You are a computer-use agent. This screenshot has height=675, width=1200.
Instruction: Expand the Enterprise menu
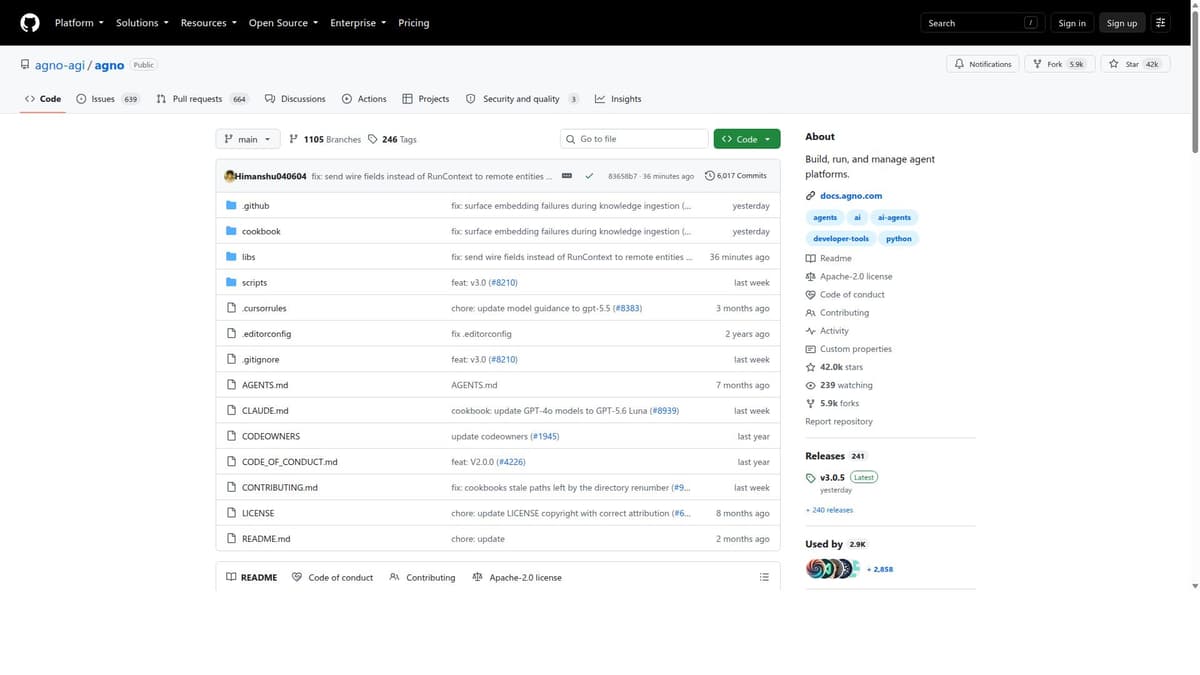pos(358,23)
